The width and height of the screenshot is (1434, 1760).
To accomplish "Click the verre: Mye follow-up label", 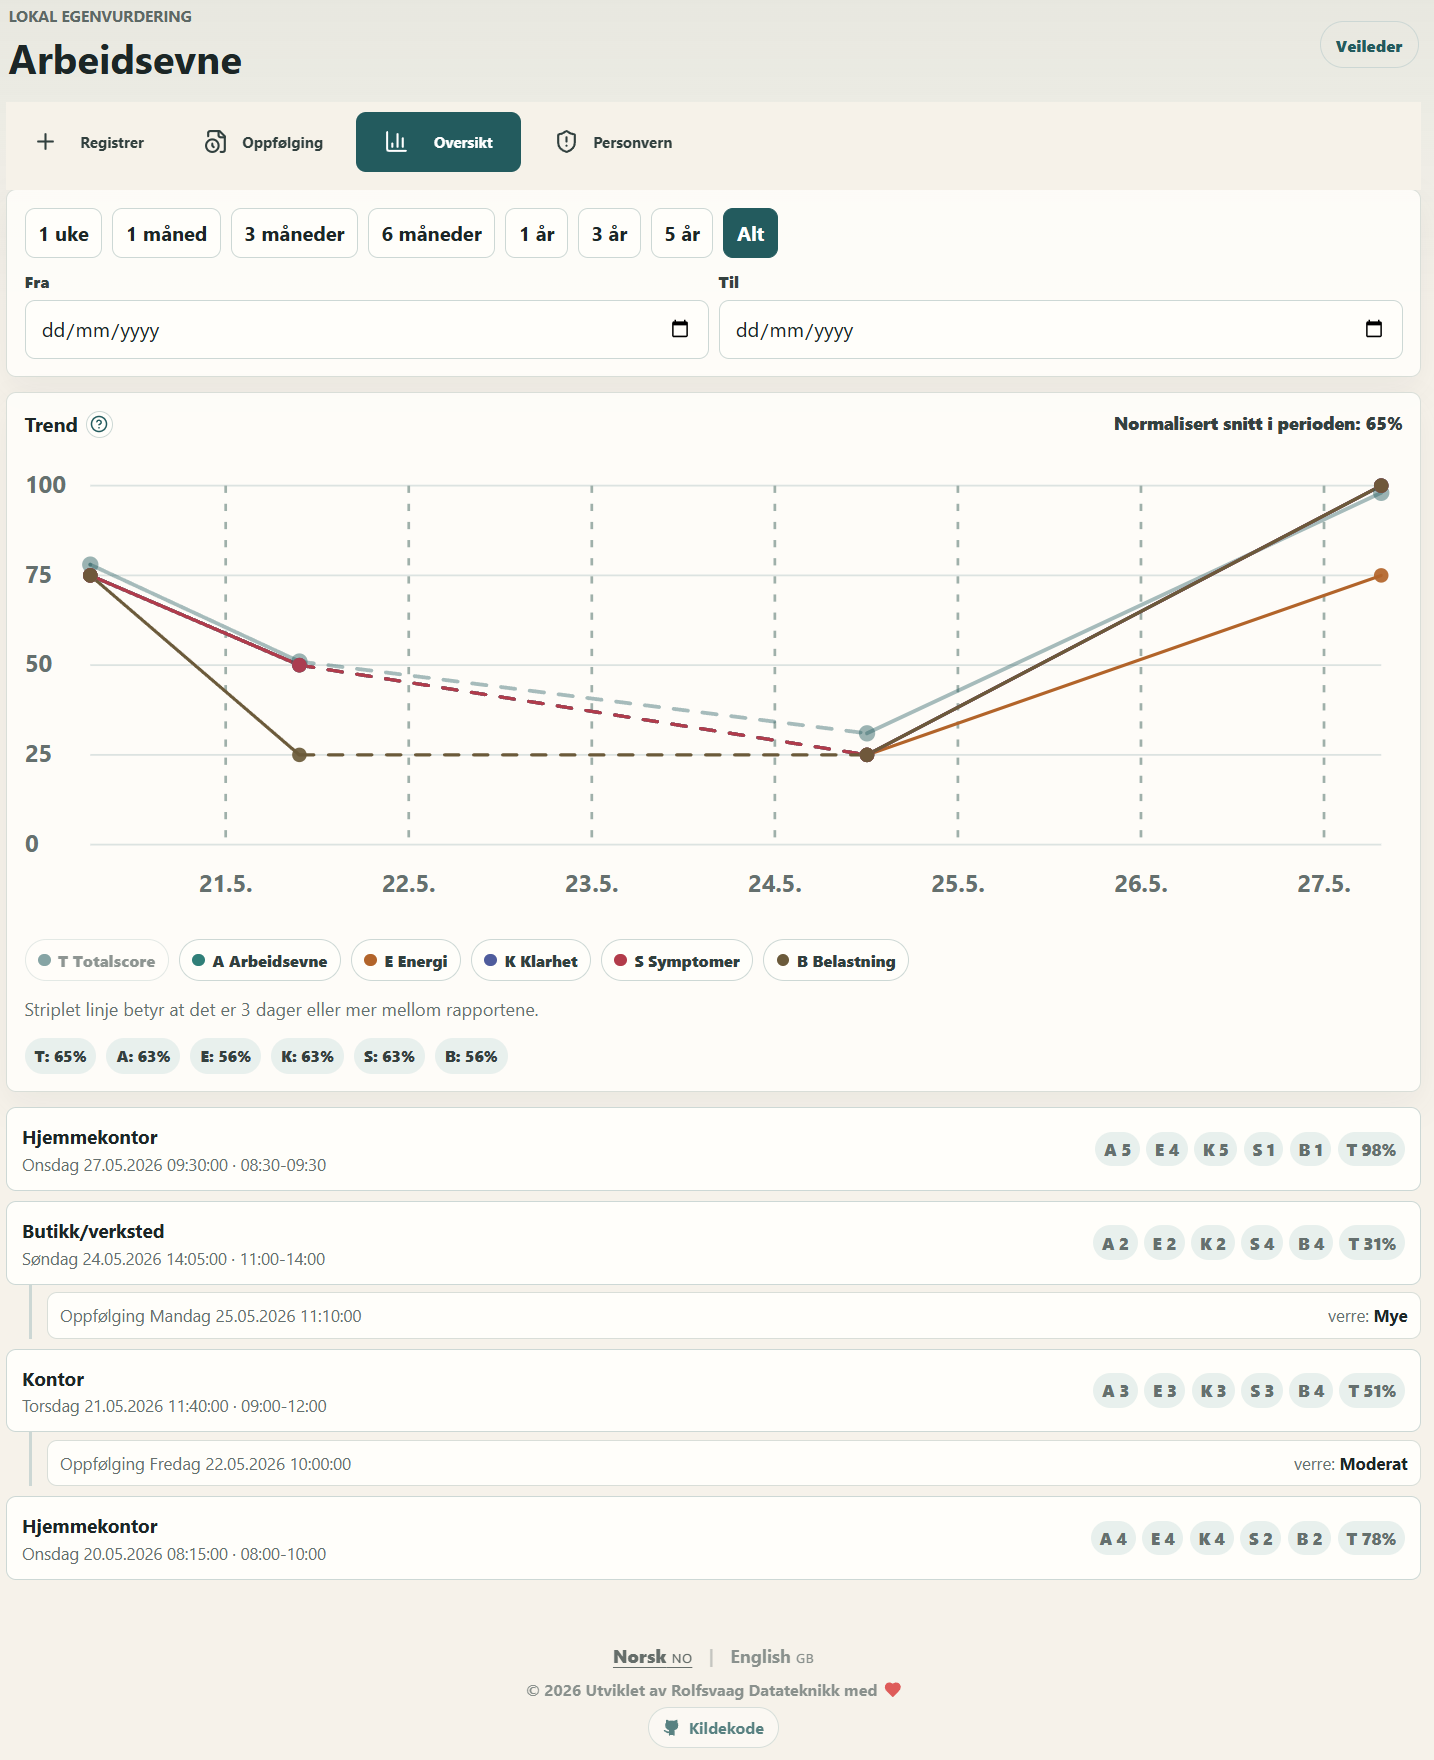I will [1367, 1316].
